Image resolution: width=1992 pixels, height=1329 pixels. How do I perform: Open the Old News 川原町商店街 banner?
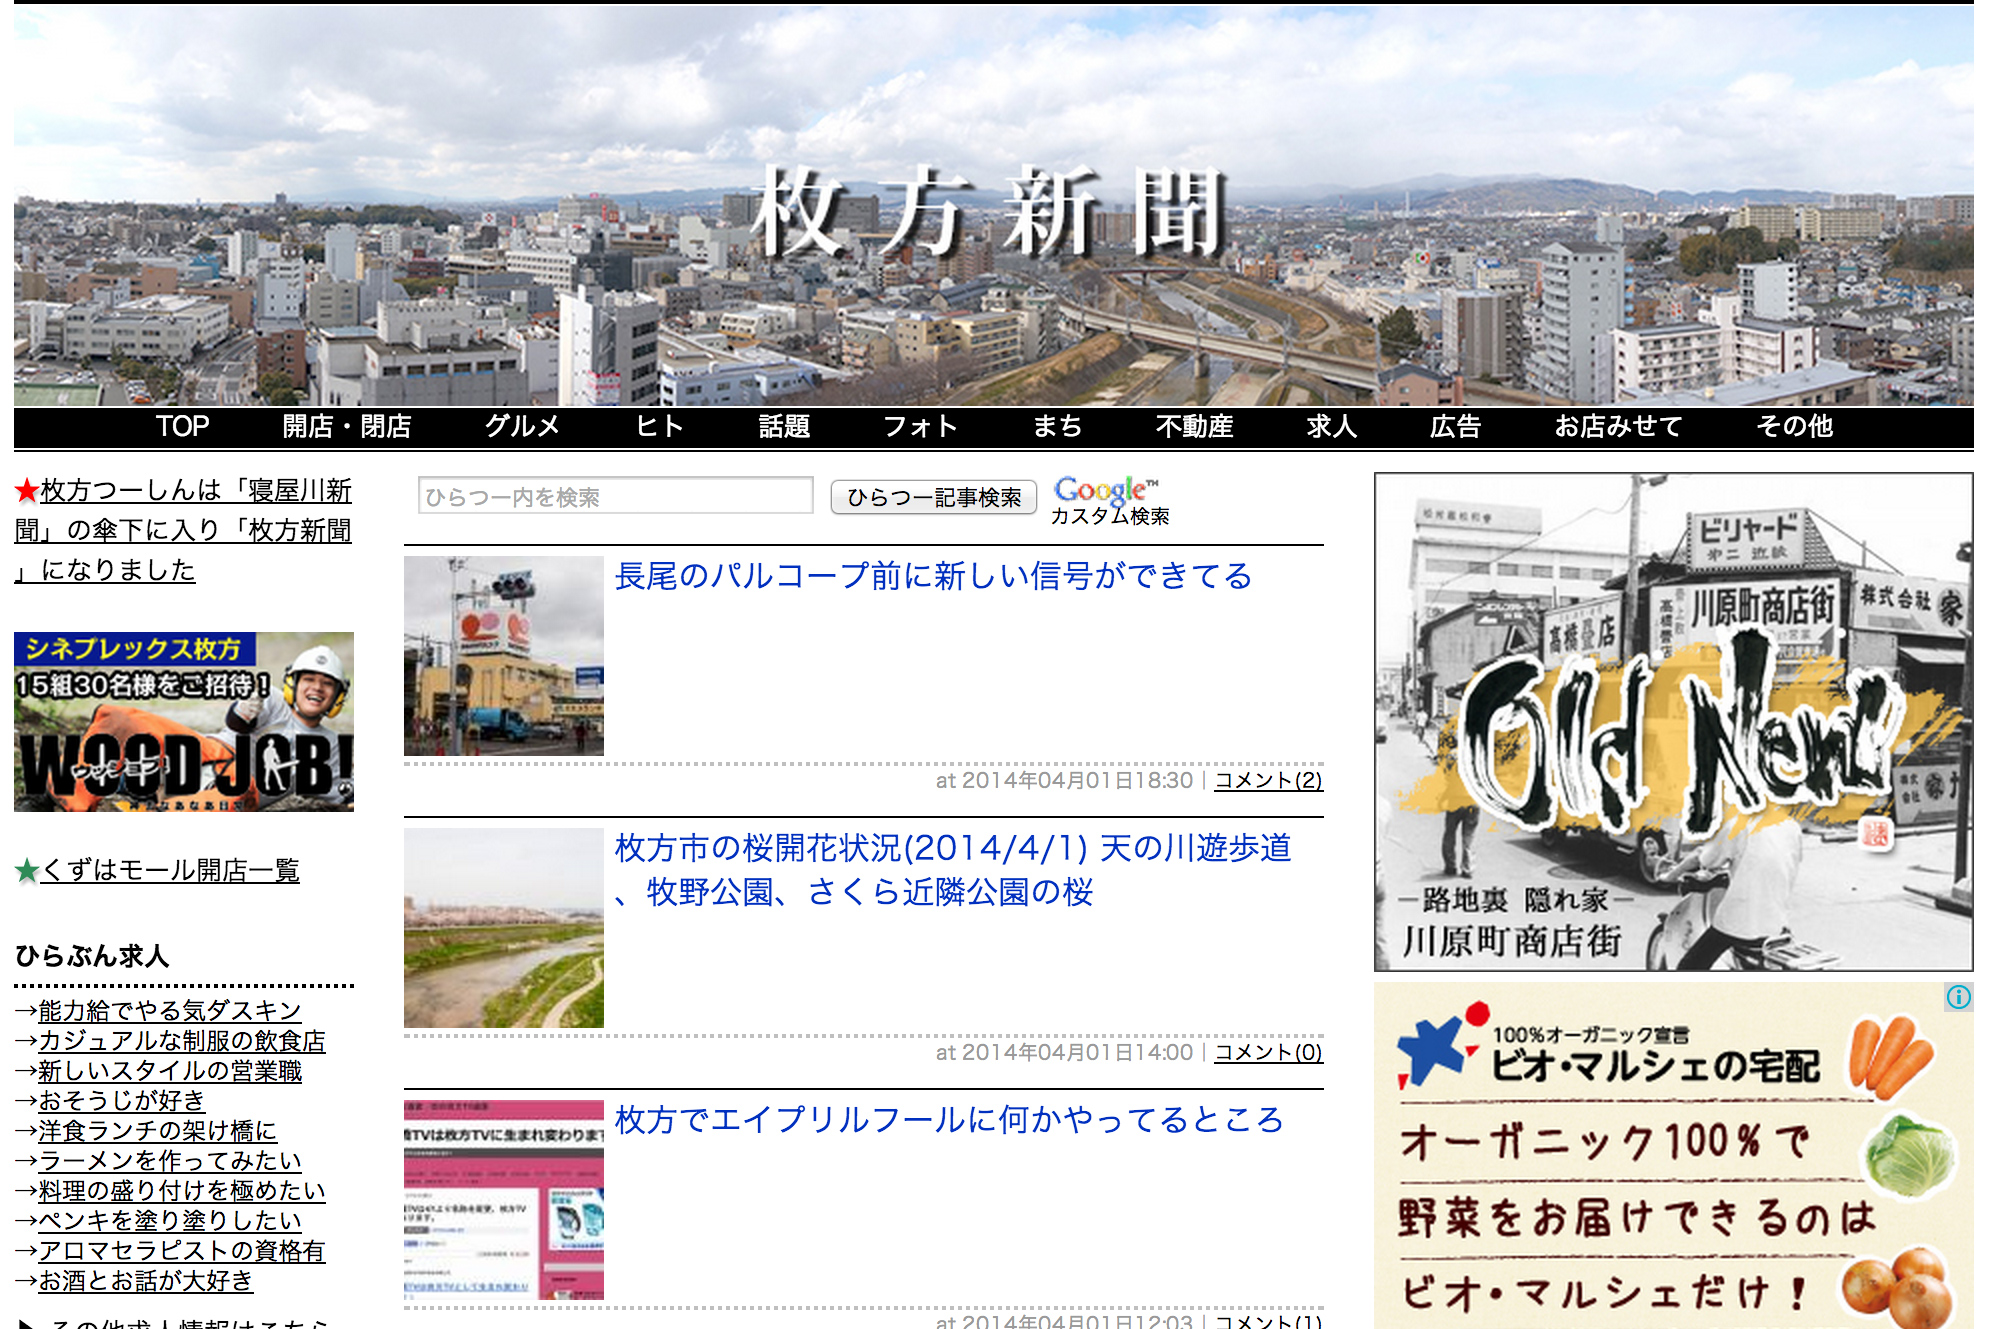click(1673, 721)
